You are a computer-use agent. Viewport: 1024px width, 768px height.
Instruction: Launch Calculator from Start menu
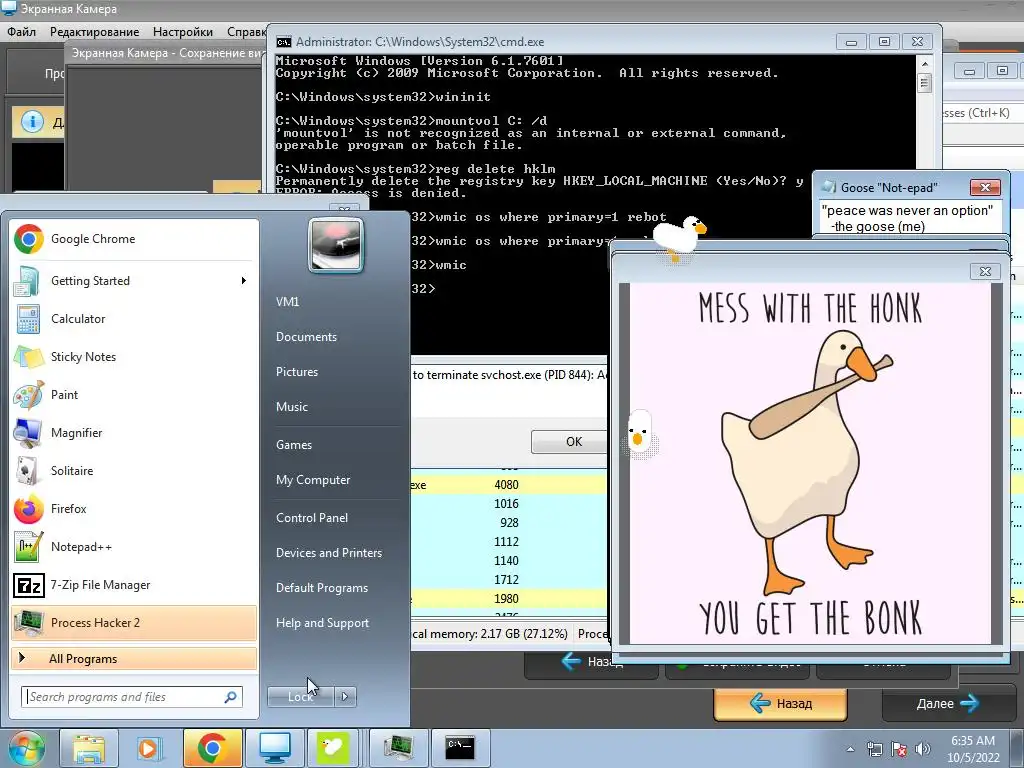tap(134, 319)
